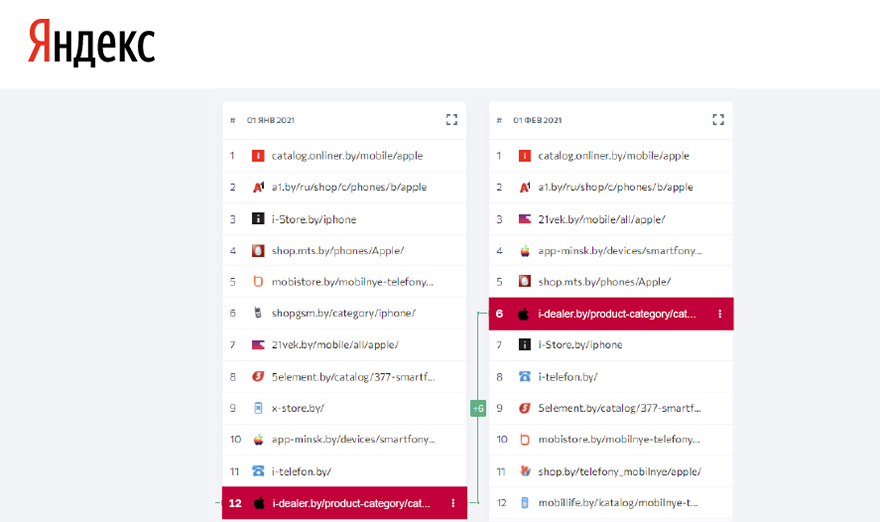The width and height of the screenshot is (880, 522).
Task: Open x-store.by/ link in January list
Action: [298, 408]
